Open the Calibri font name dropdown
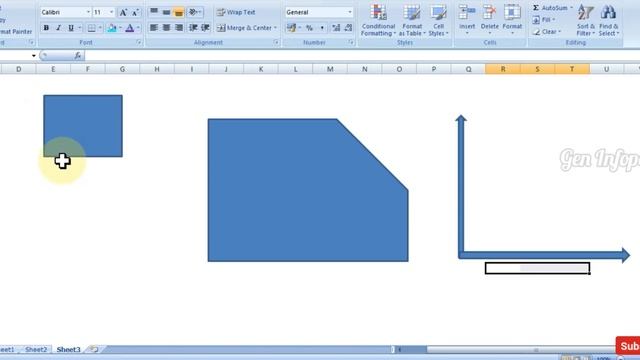The image size is (640, 360). [x=88, y=12]
